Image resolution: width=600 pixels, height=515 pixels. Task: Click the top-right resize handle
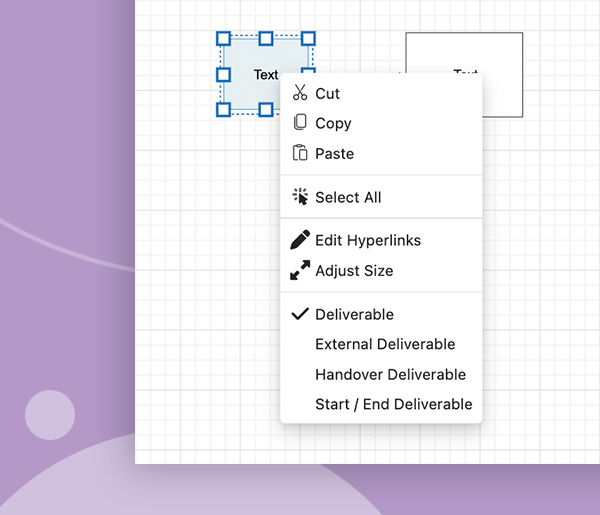point(308,39)
